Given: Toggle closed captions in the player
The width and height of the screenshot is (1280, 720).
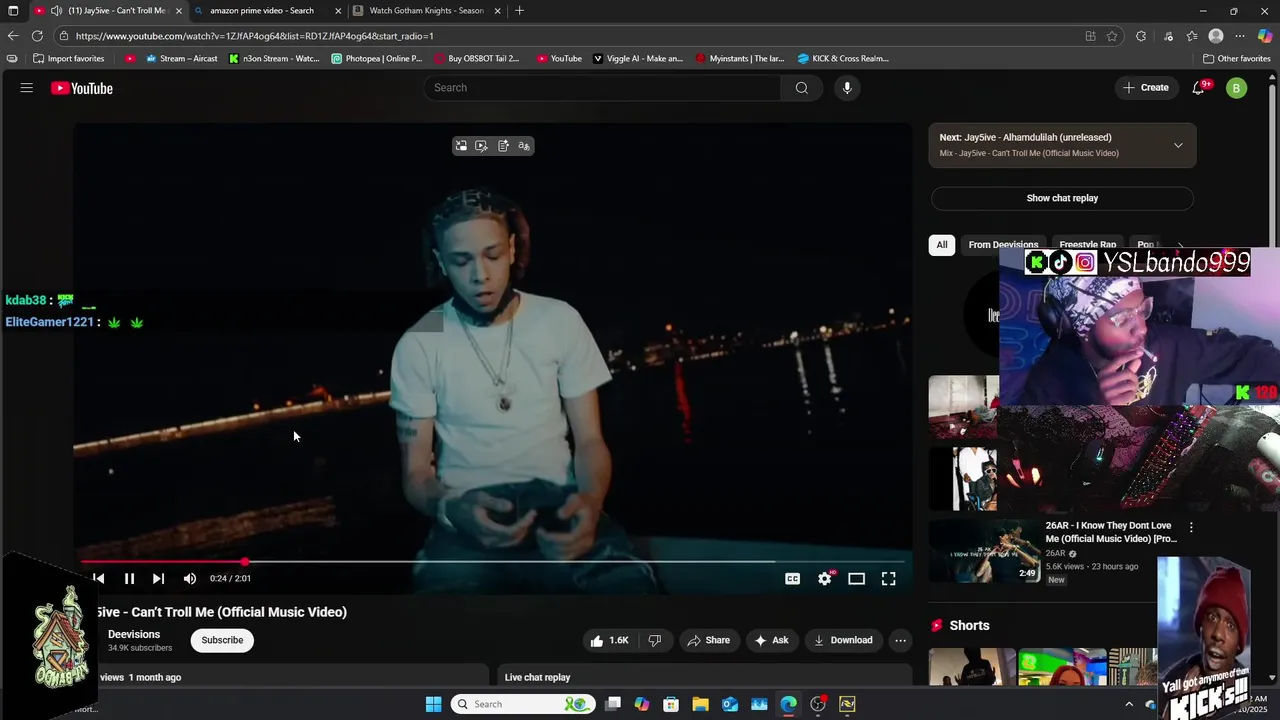Looking at the screenshot, I should pos(792,578).
